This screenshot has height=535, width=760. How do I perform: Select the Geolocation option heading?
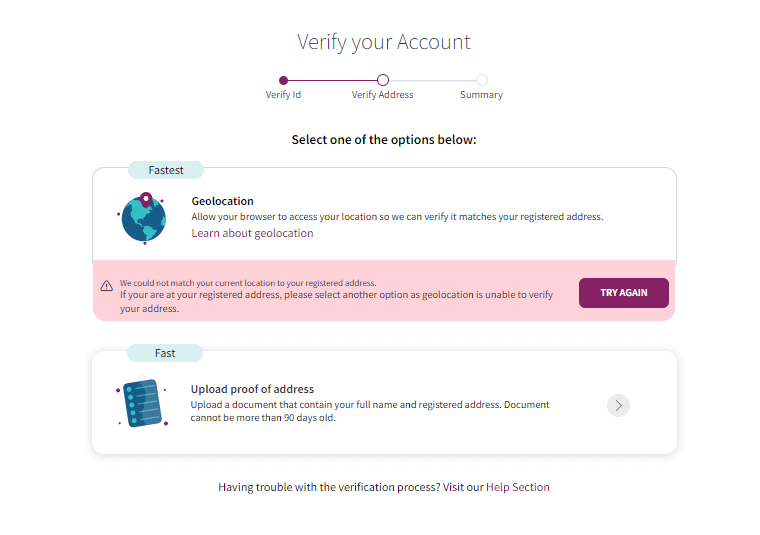click(x=222, y=201)
